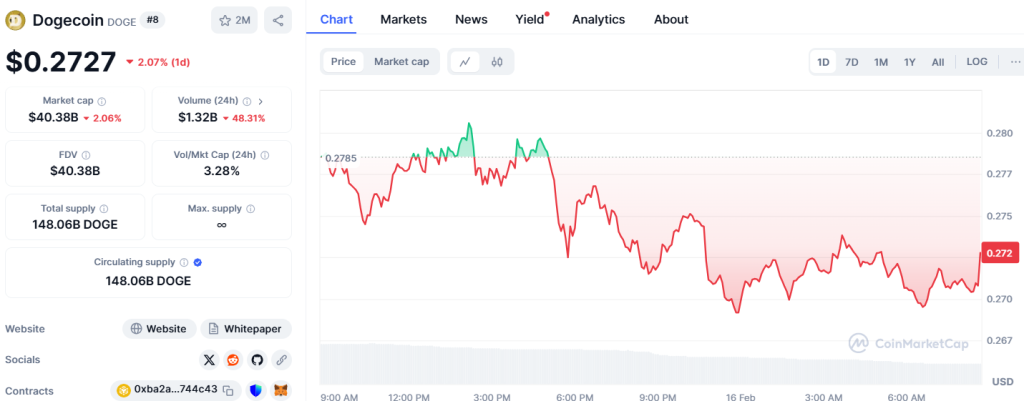This screenshot has height=401, width=1024.
Task: Open the X (Twitter) social link
Action: [209, 360]
